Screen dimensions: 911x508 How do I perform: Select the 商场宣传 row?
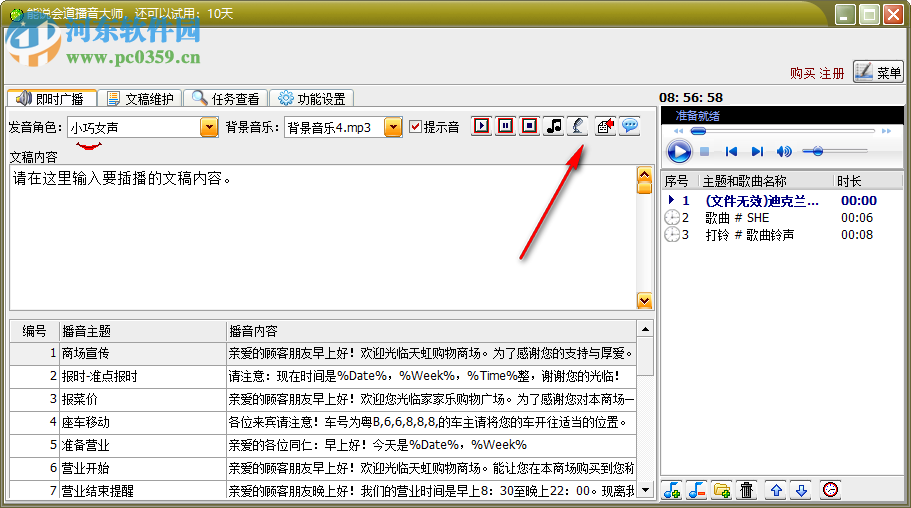(324, 353)
